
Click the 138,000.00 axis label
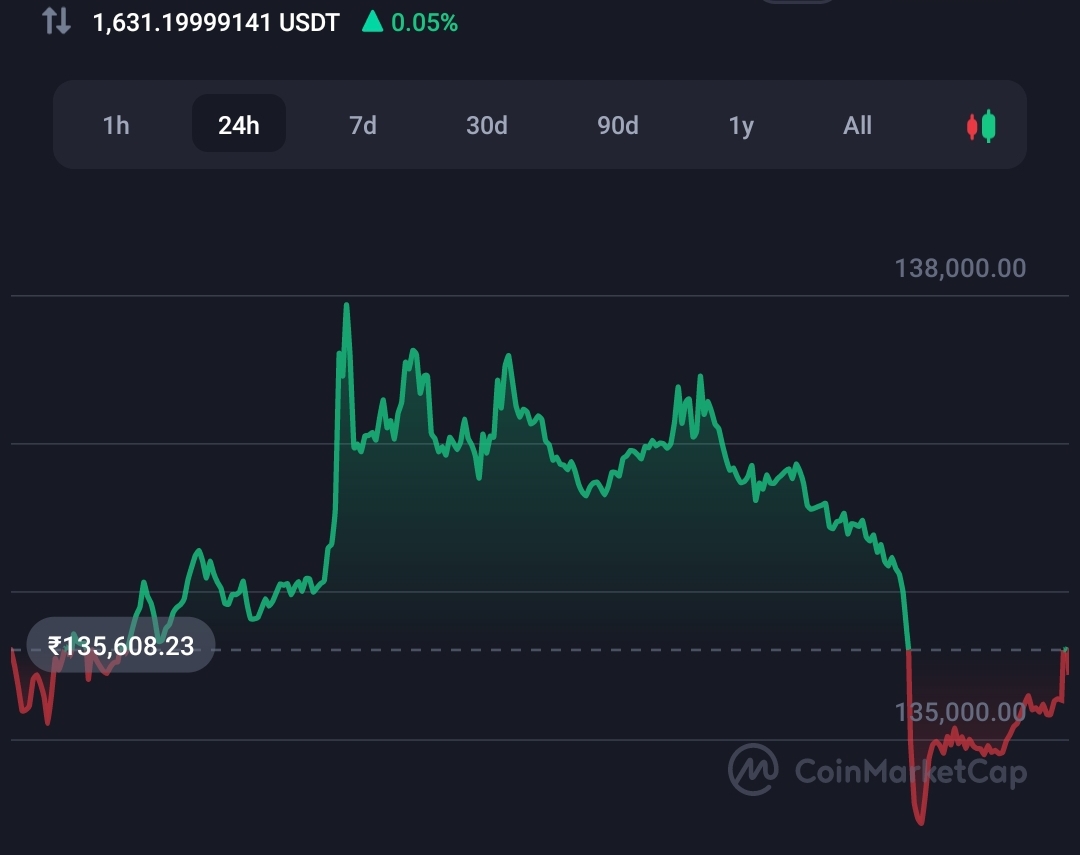point(960,268)
